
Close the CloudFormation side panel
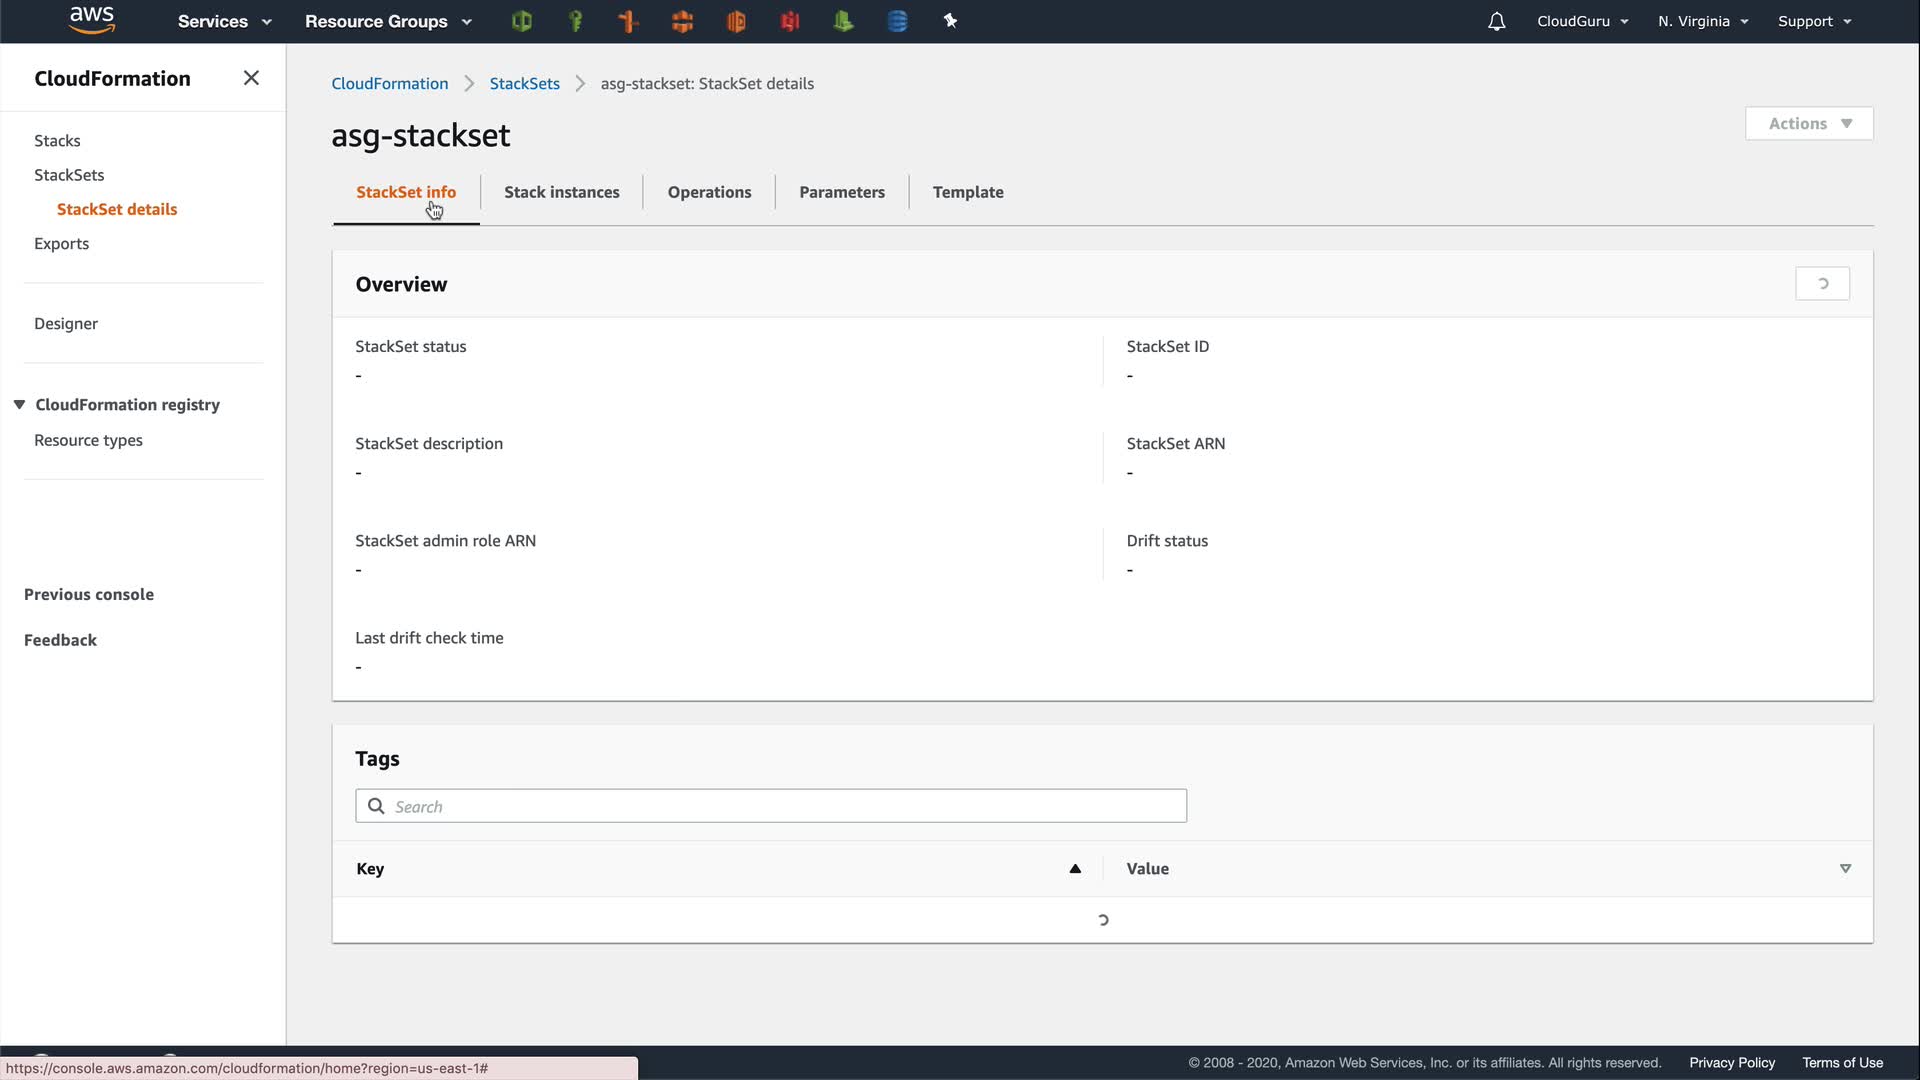(251, 78)
